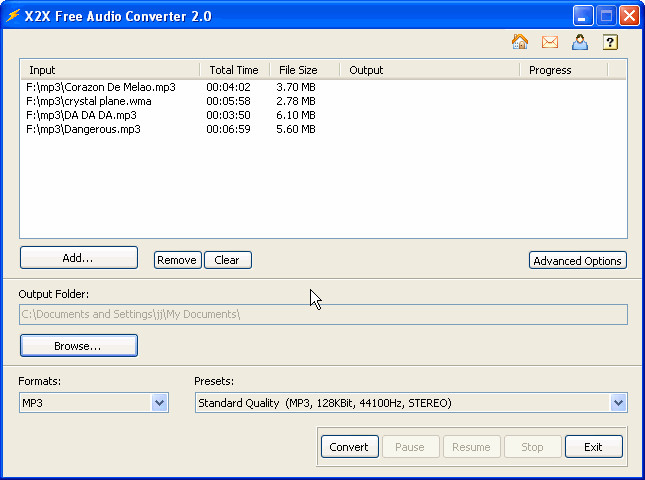Click the Standard Quality preset field
The height and width of the screenshot is (480, 645).
[411, 403]
